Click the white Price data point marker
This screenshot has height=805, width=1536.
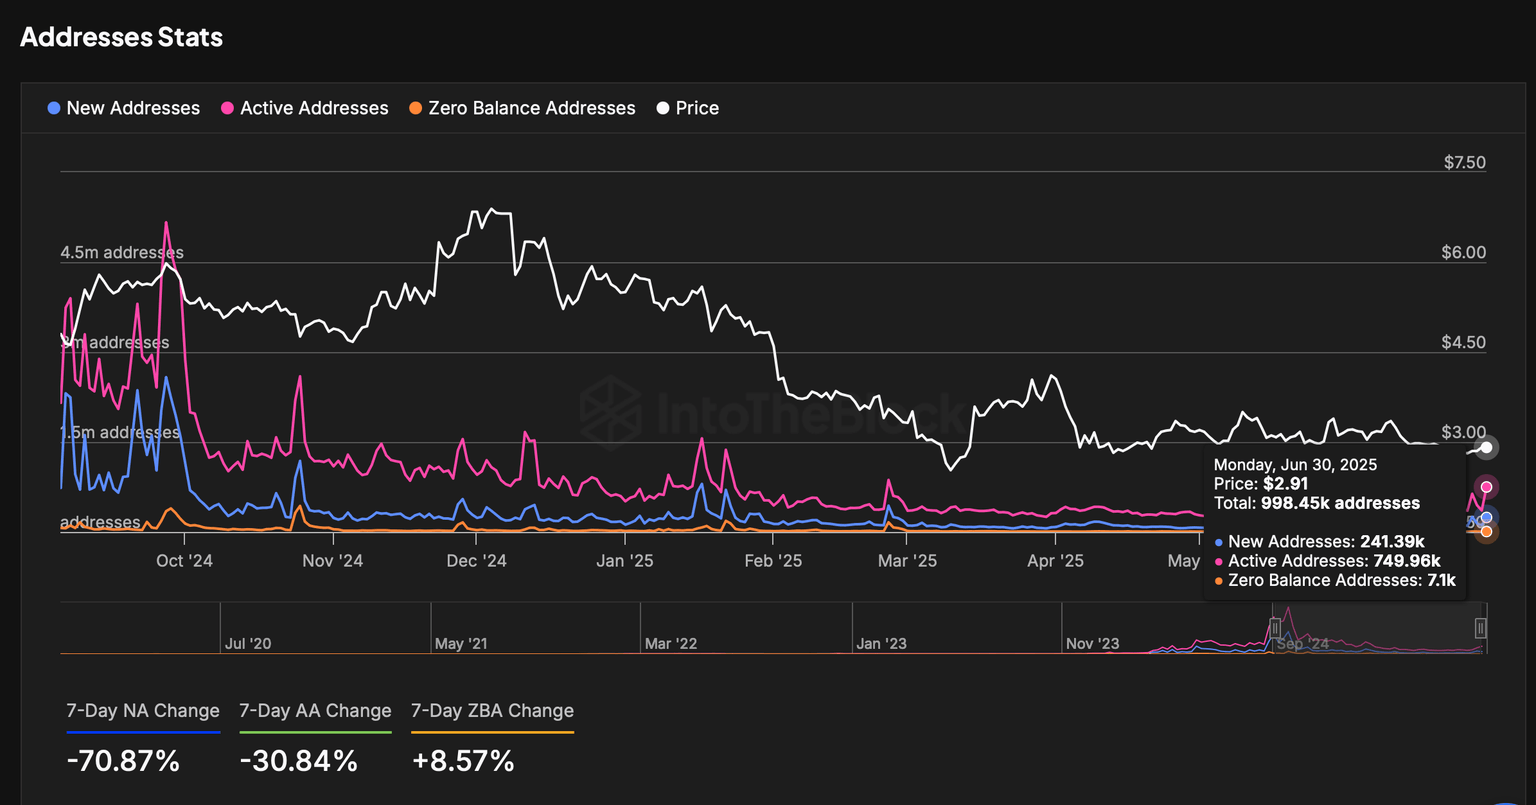(1487, 448)
